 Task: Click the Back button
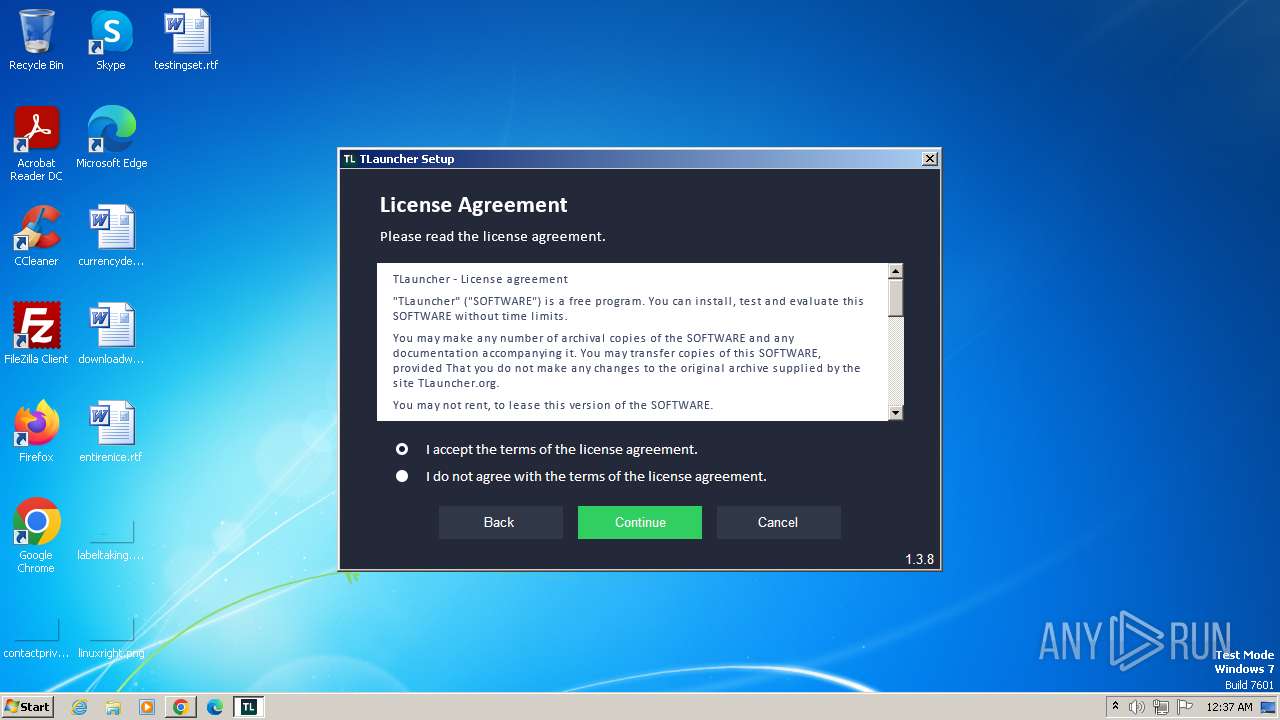click(500, 522)
